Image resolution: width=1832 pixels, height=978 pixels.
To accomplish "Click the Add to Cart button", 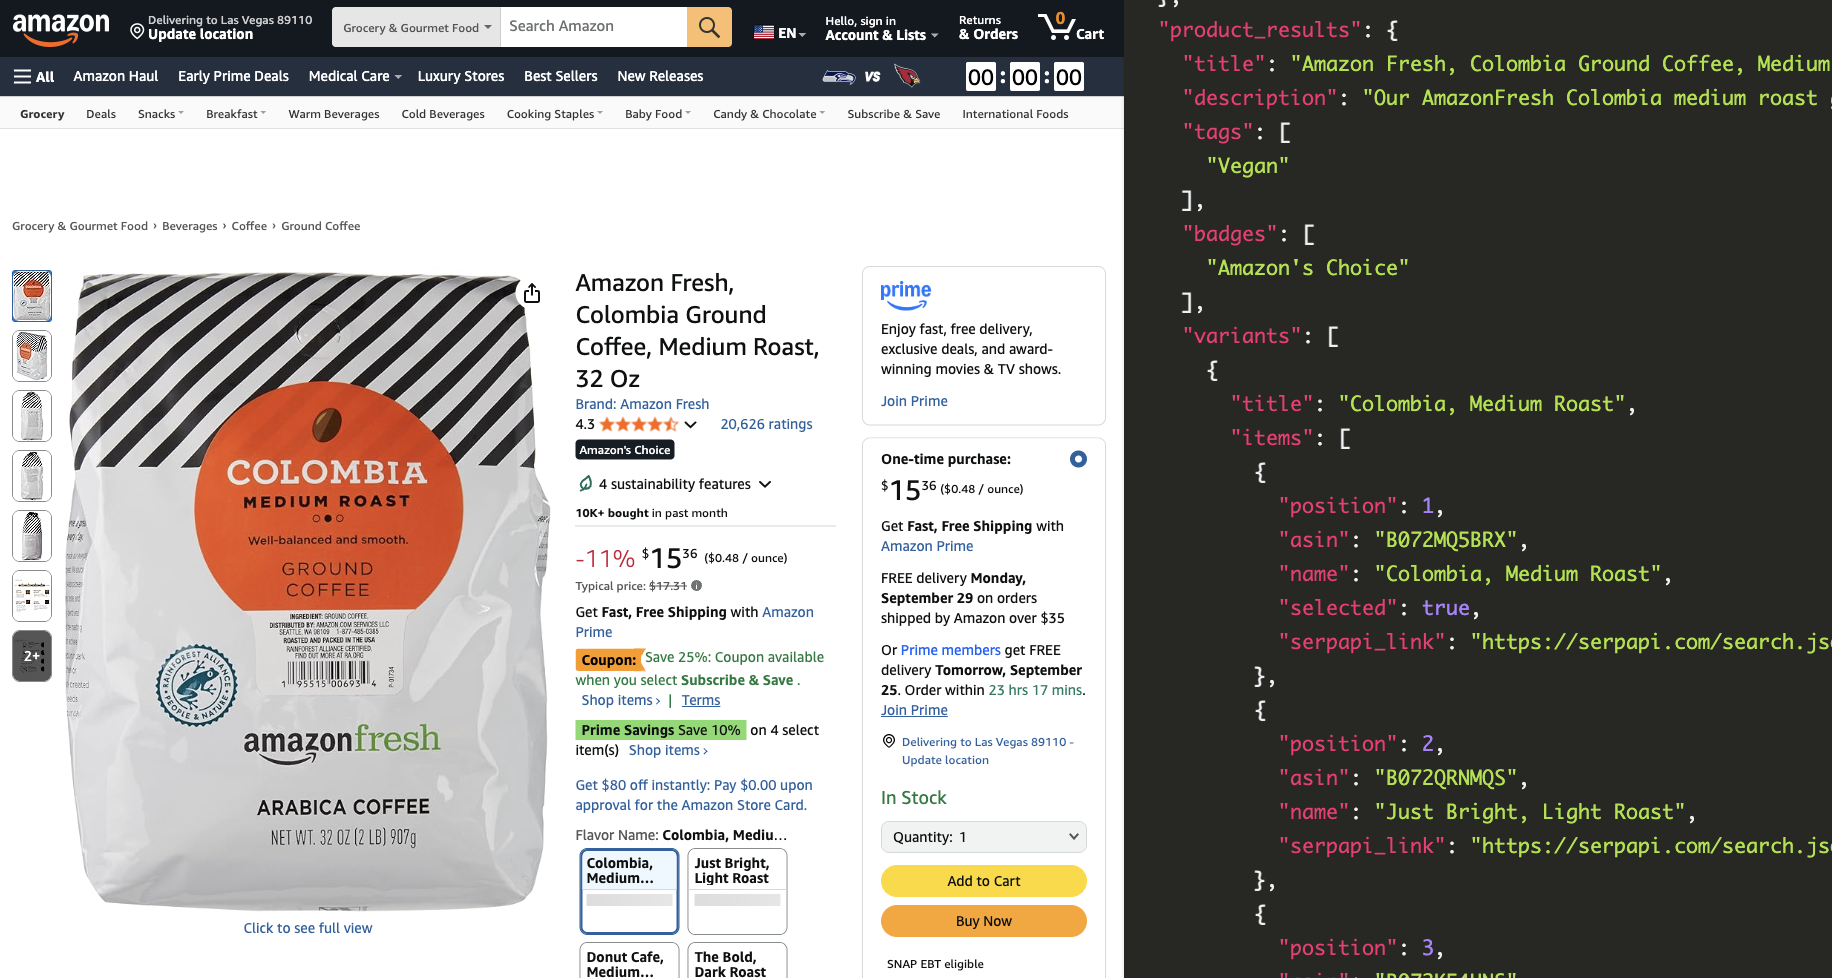I will click(x=983, y=881).
